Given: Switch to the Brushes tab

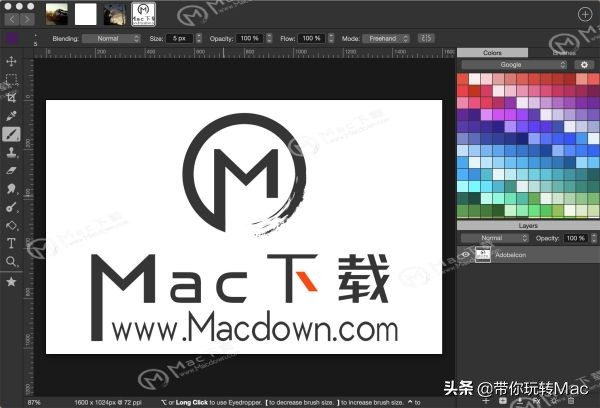Looking at the screenshot, I should coord(564,53).
